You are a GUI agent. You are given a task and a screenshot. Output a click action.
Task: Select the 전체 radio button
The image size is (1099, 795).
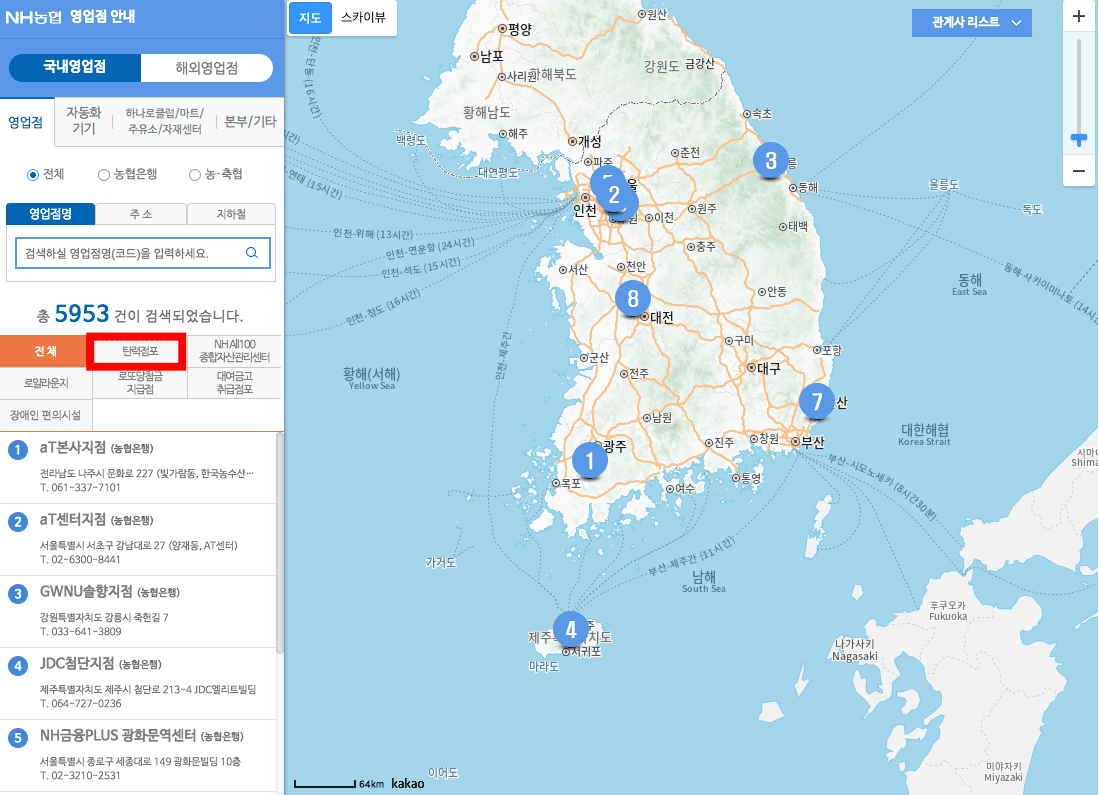[x=32, y=175]
